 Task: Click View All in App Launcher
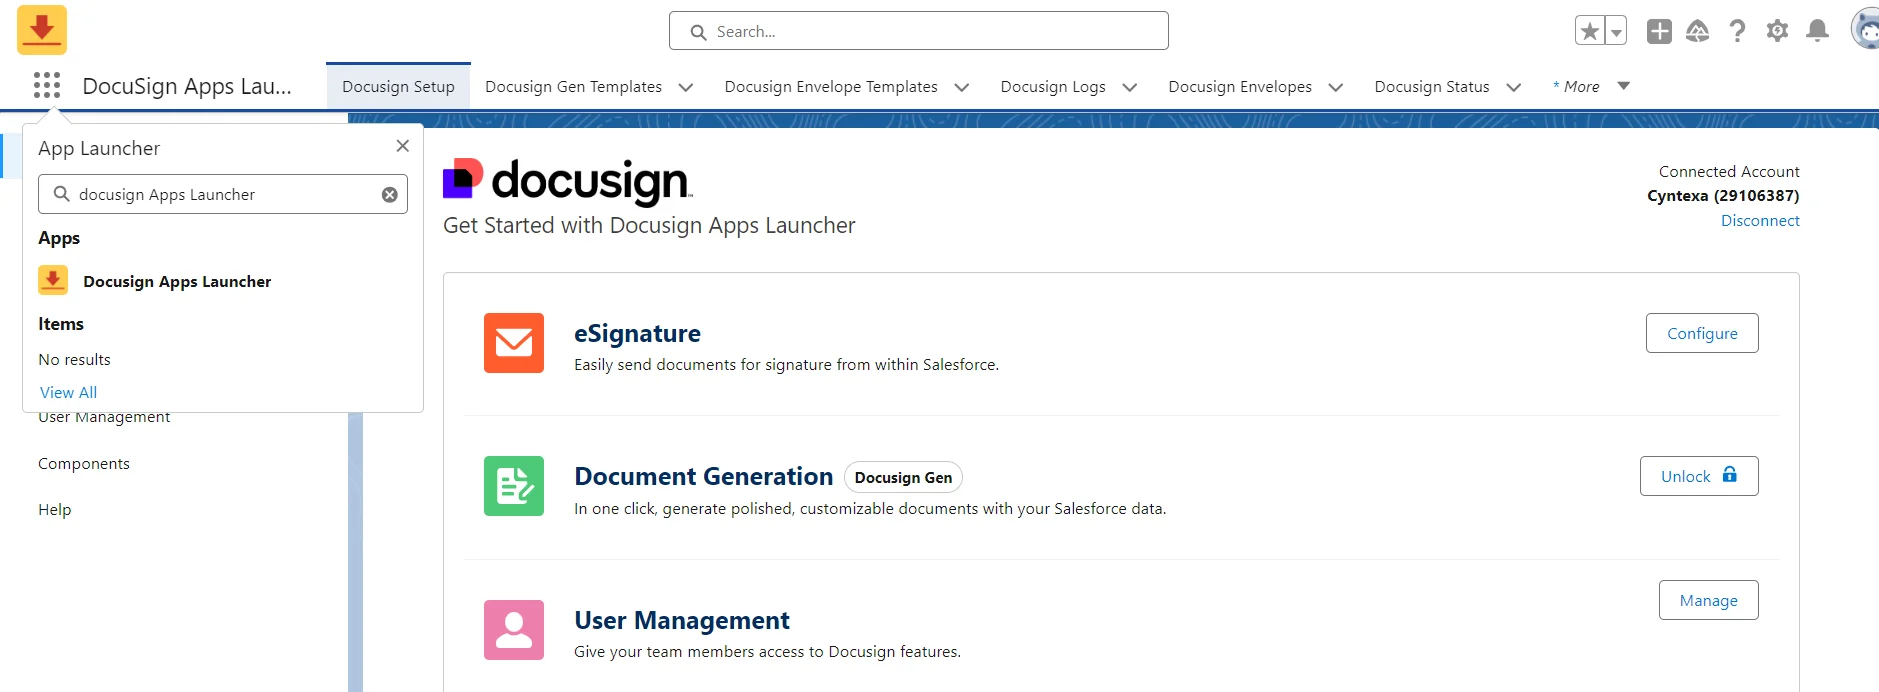point(68,393)
